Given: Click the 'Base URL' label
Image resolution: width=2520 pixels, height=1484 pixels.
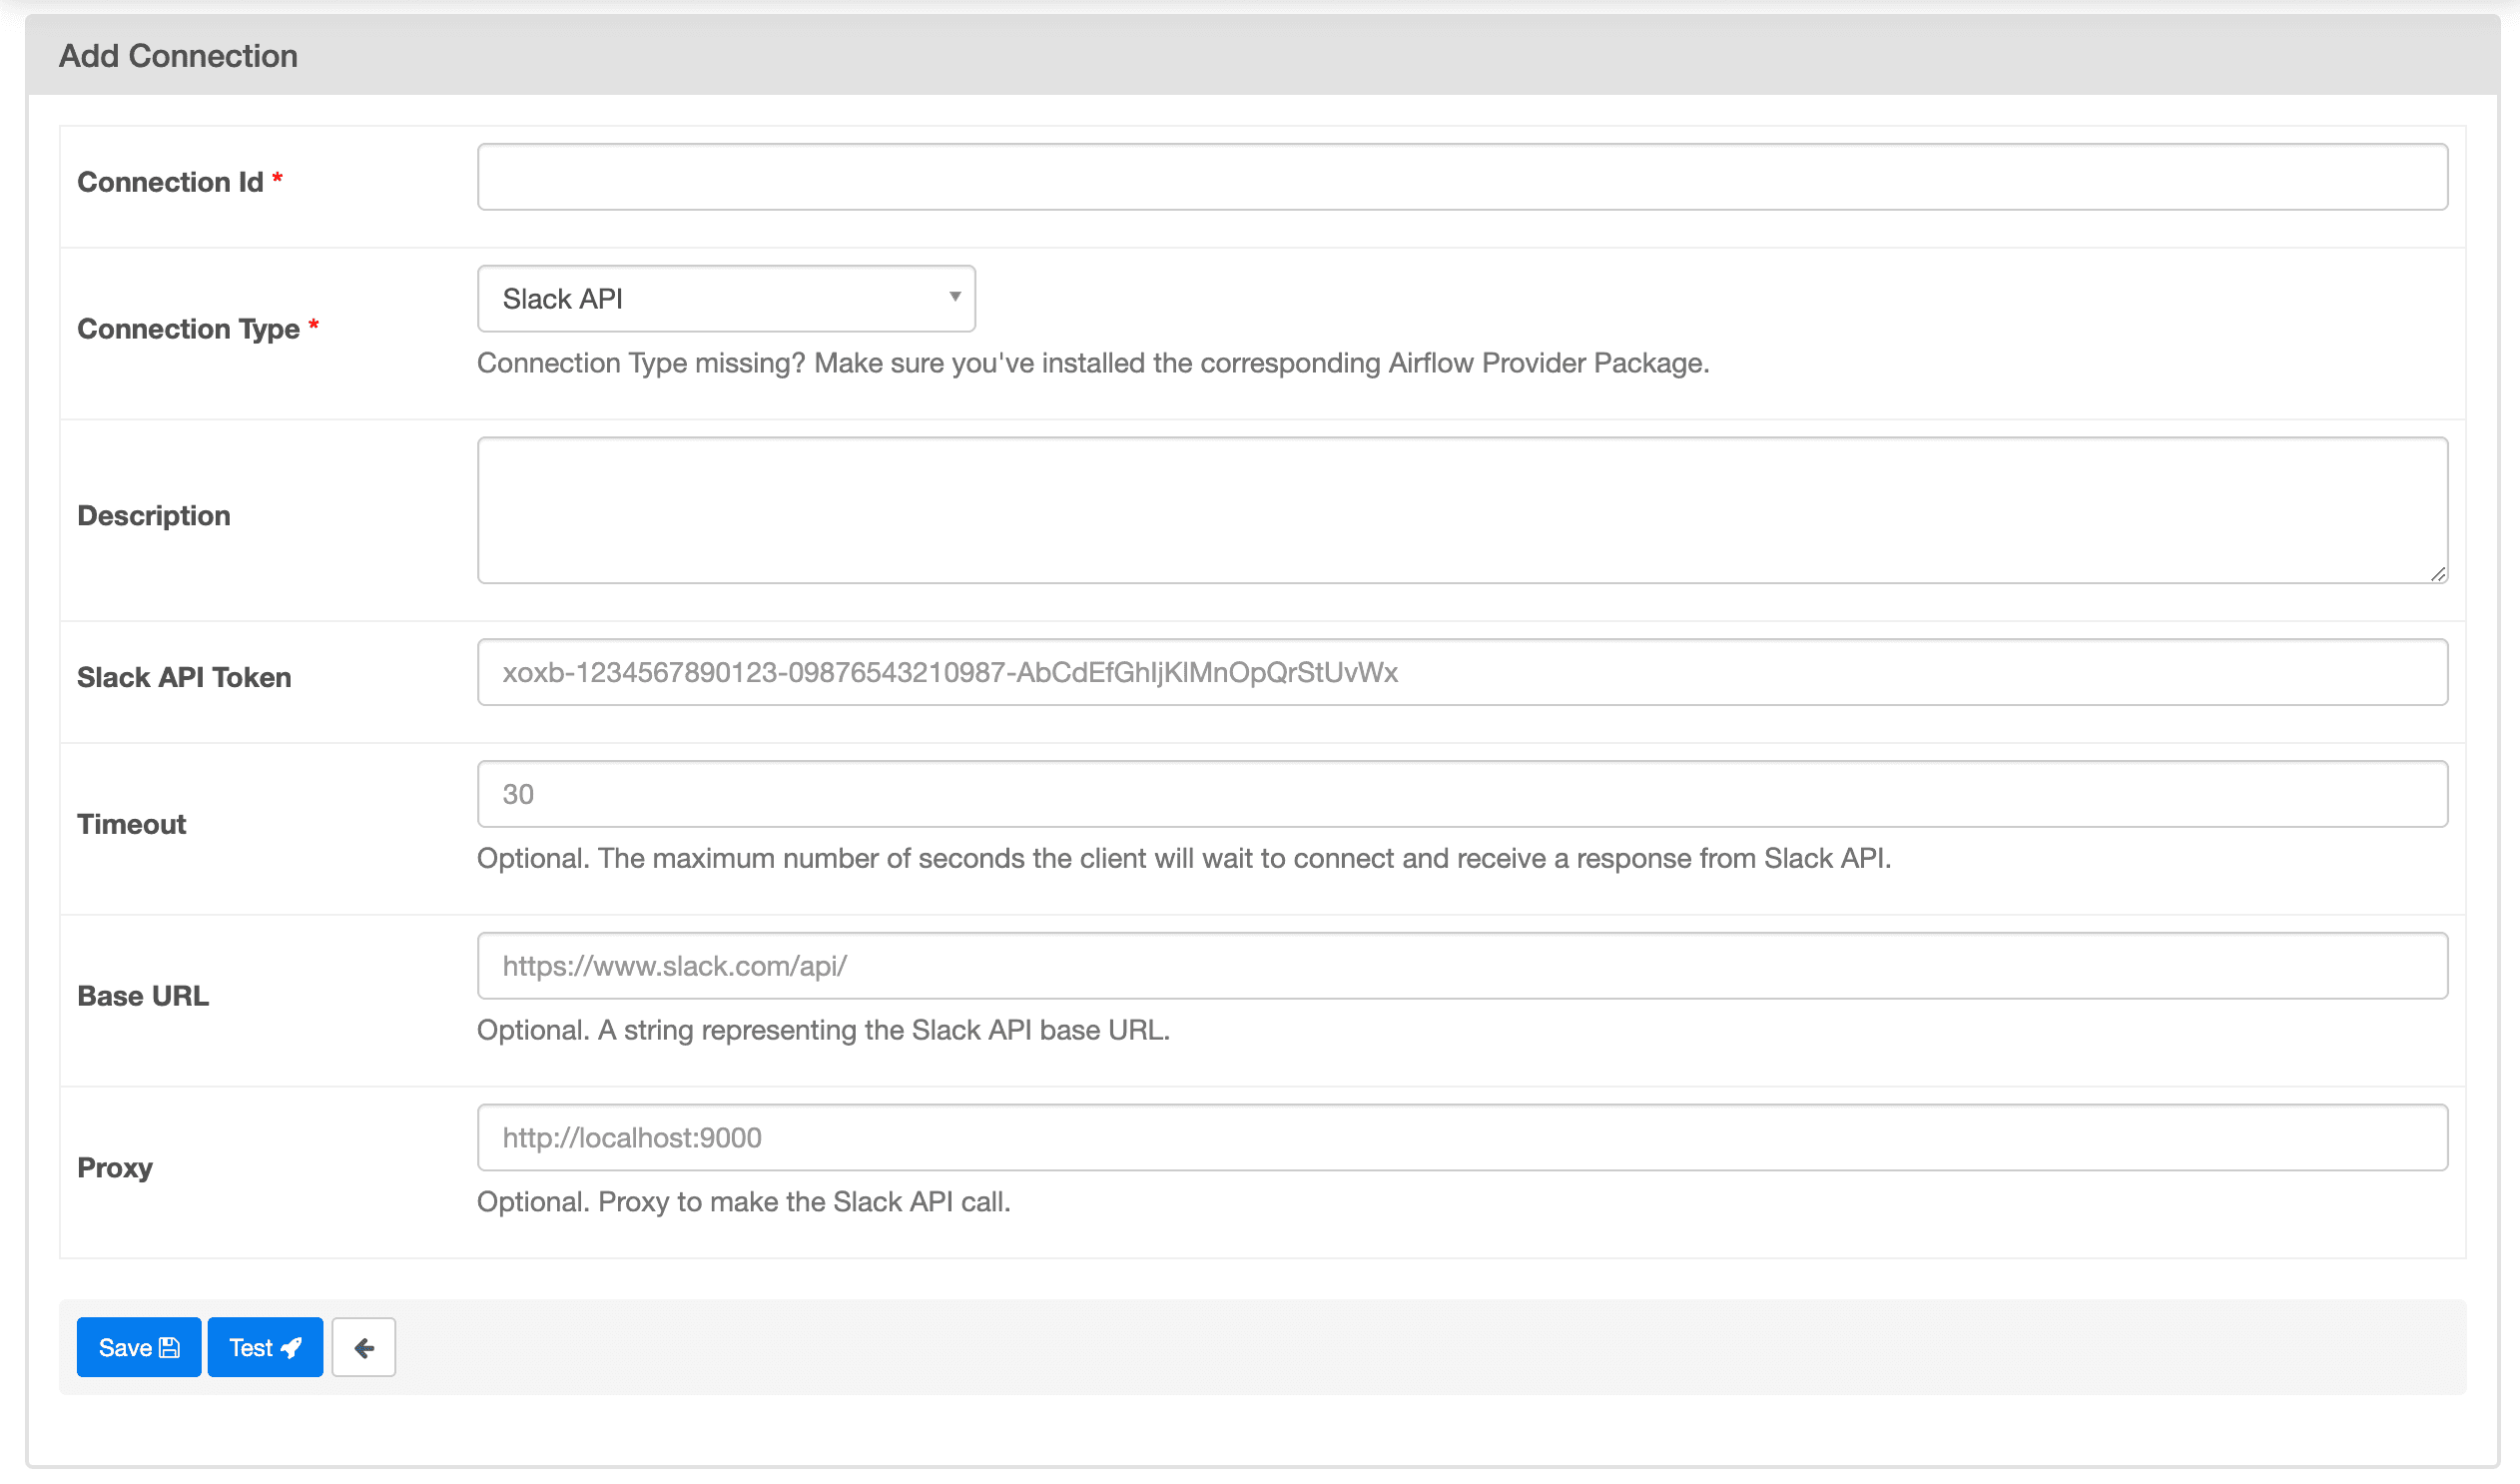Looking at the screenshot, I should 143,997.
